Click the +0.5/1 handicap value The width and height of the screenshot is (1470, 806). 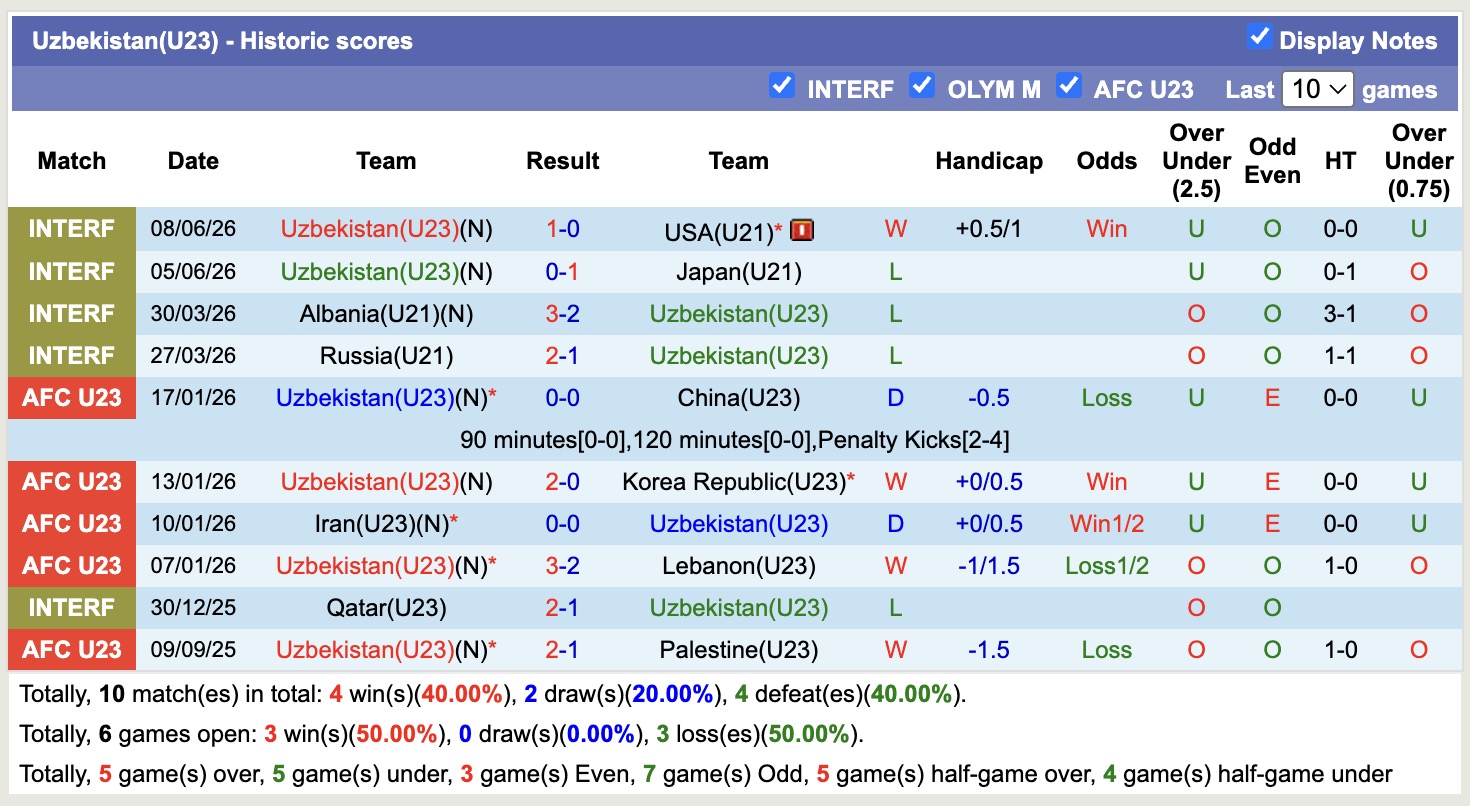[x=989, y=229]
